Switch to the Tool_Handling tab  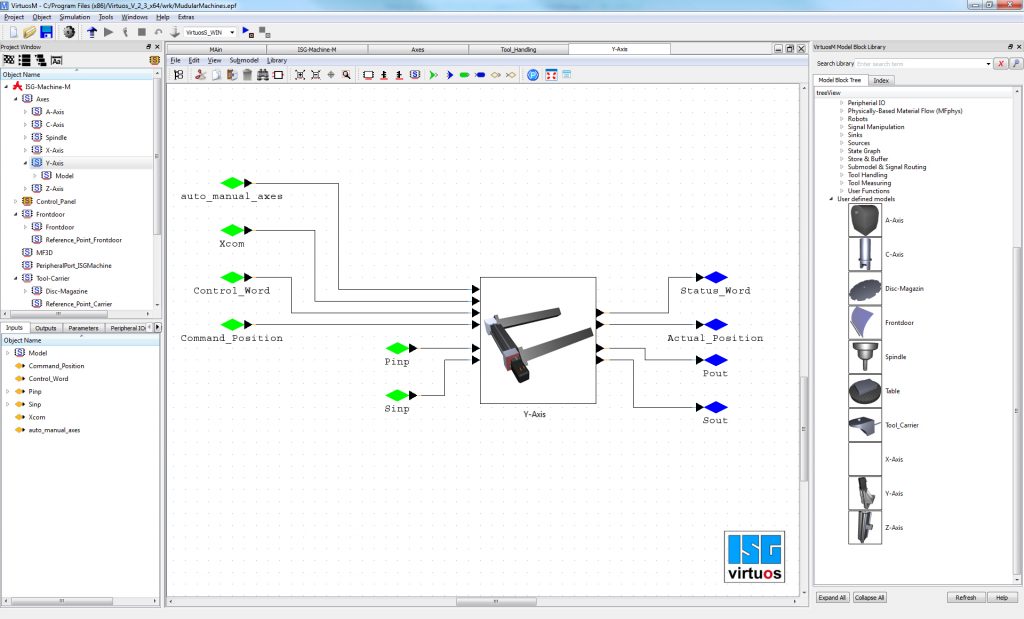518,48
